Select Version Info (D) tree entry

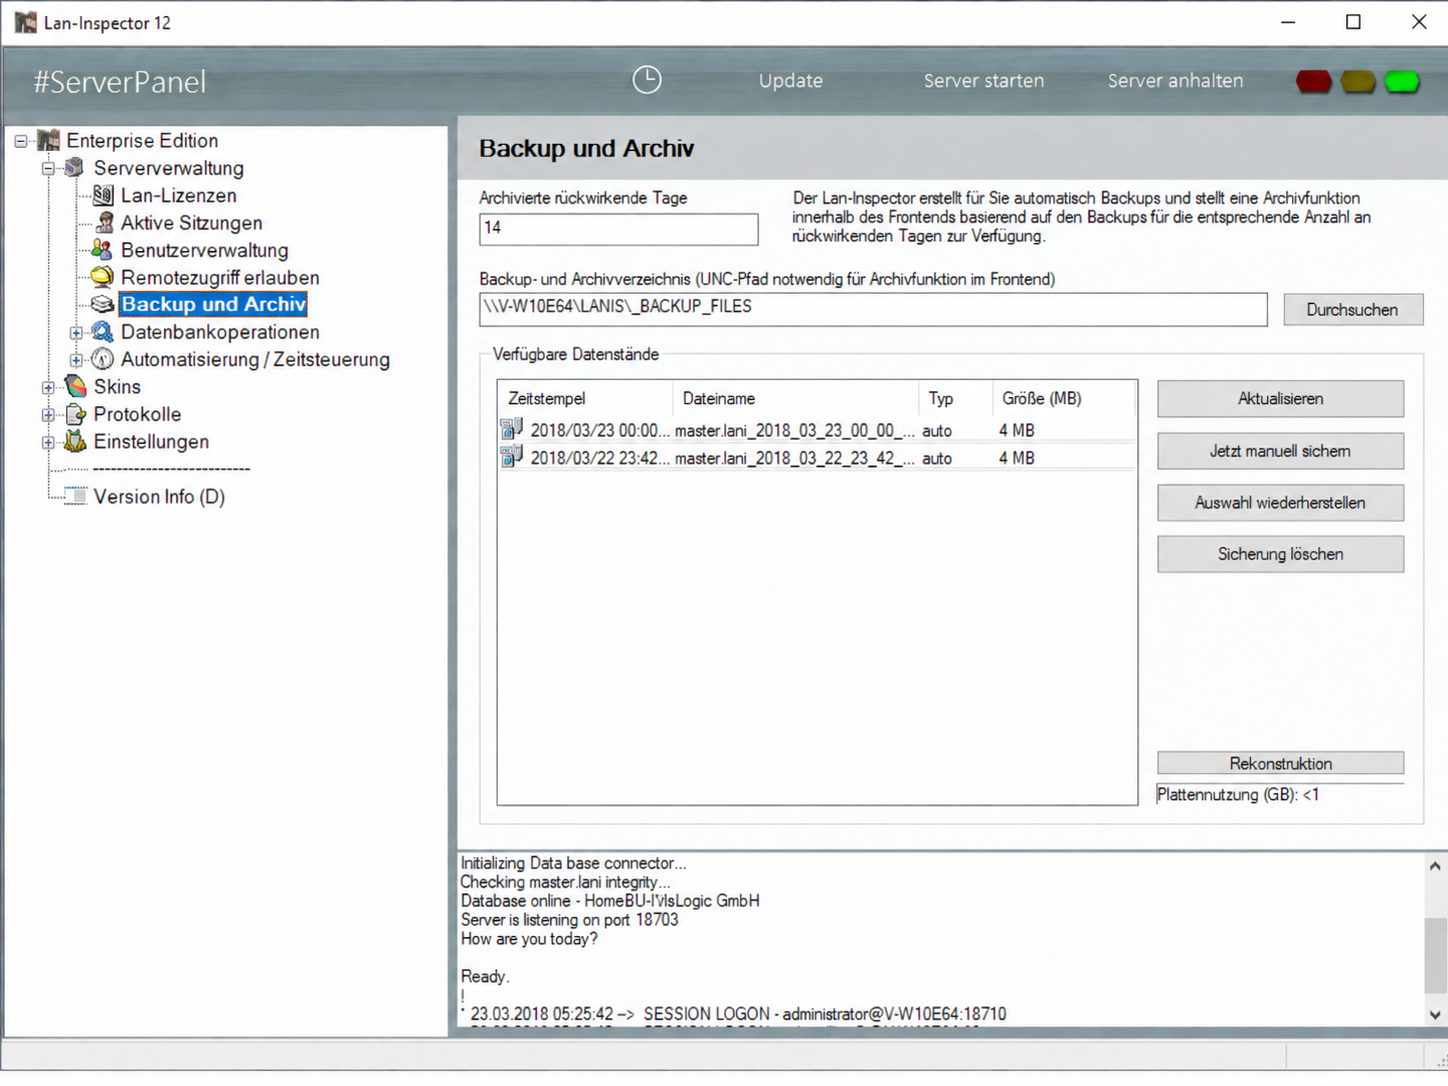tap(159, 496)
